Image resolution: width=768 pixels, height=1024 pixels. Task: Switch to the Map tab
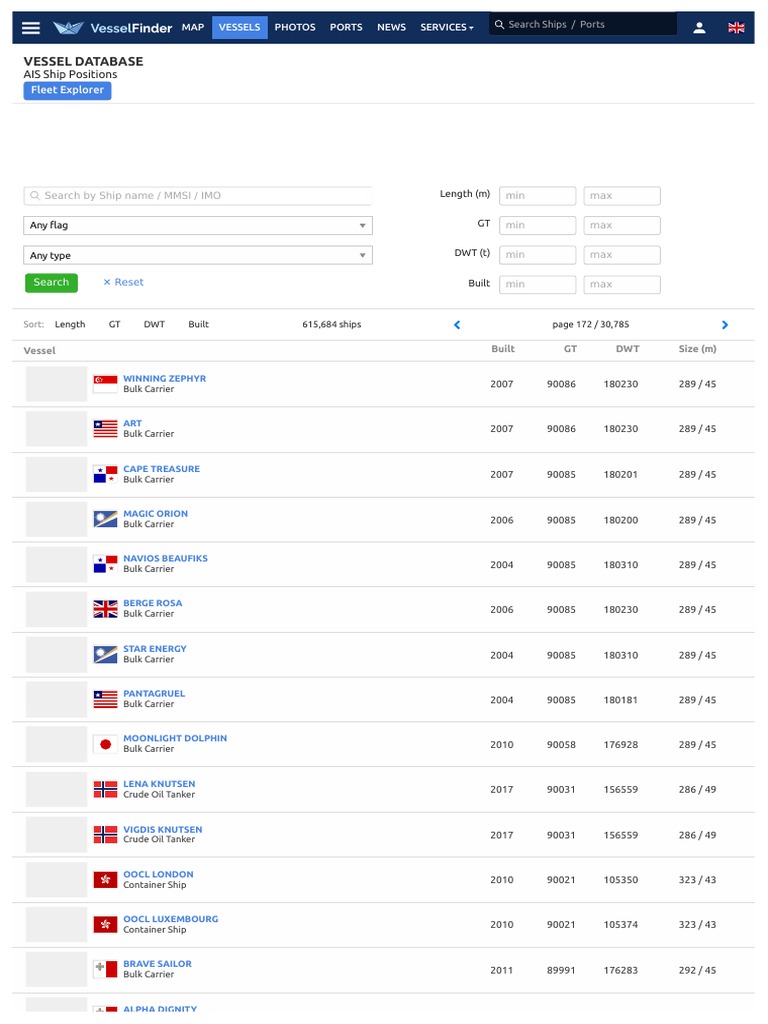pos(193,27)
